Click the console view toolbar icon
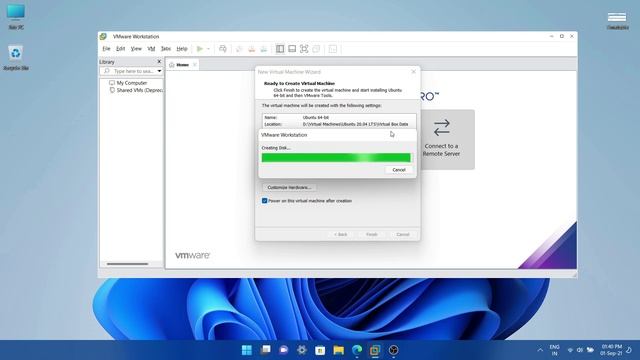The height and width of the screenshot is (360, 640). click(333, 49)
